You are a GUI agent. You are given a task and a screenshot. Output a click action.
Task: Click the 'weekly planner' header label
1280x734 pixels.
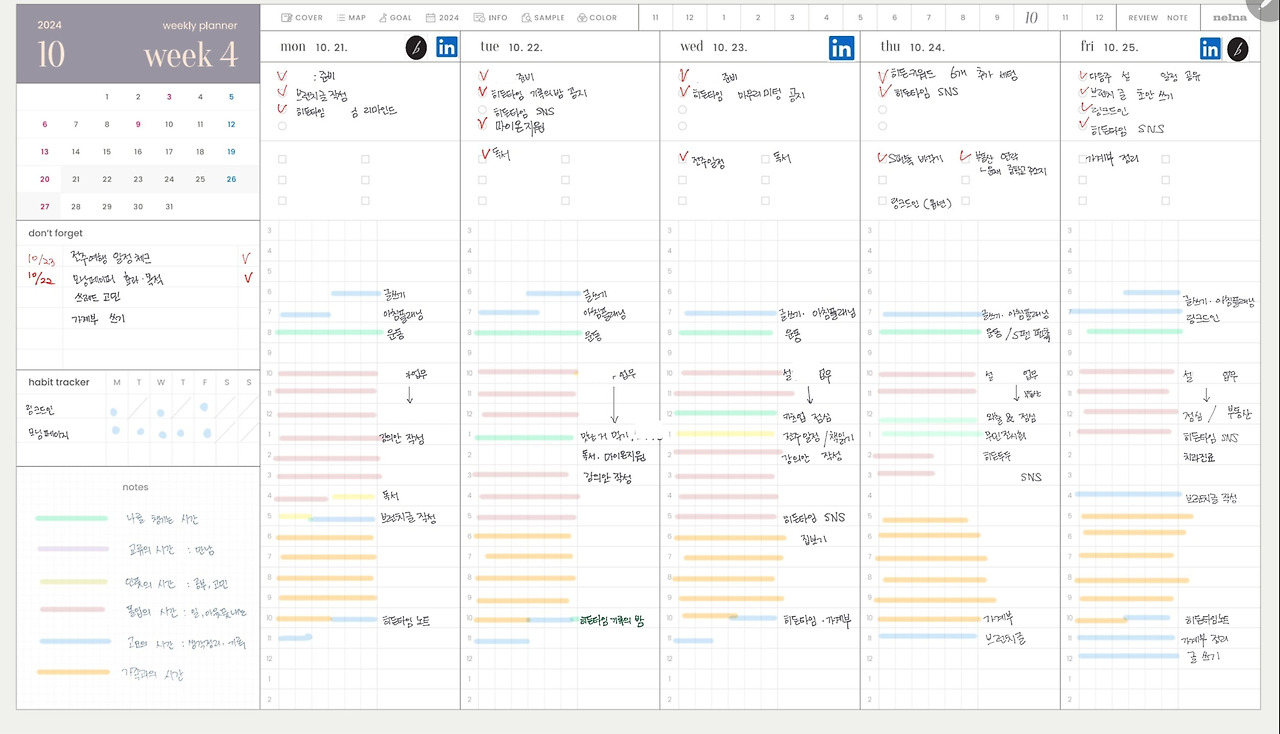click(200, 25)
